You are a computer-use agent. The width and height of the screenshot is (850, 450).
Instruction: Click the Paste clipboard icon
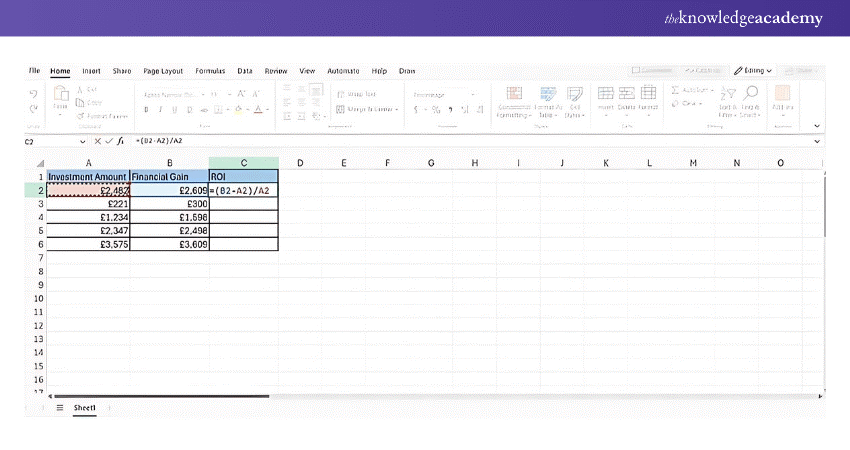pyautogui.click(x=60, y=98)
